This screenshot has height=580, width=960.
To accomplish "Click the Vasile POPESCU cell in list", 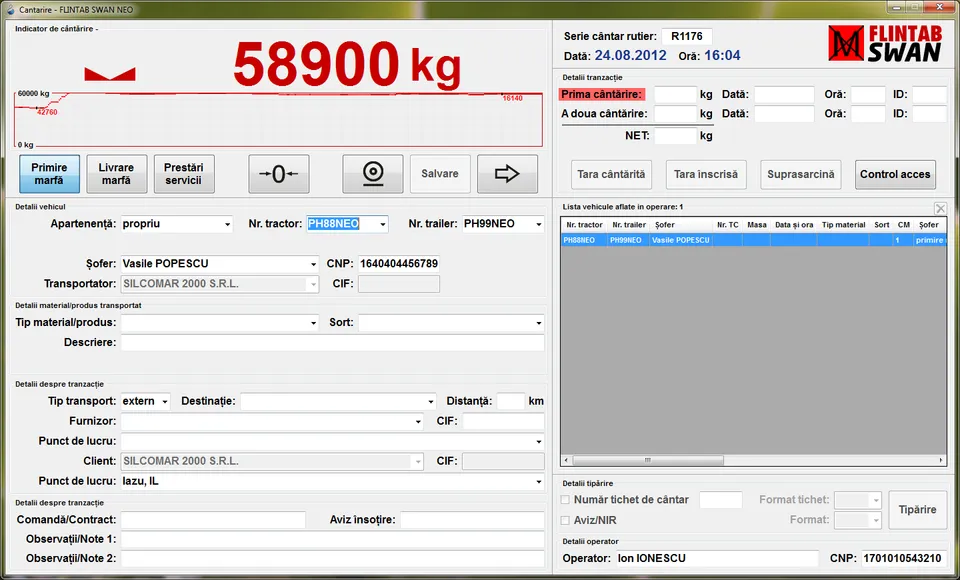I will (x=681, y=240).
